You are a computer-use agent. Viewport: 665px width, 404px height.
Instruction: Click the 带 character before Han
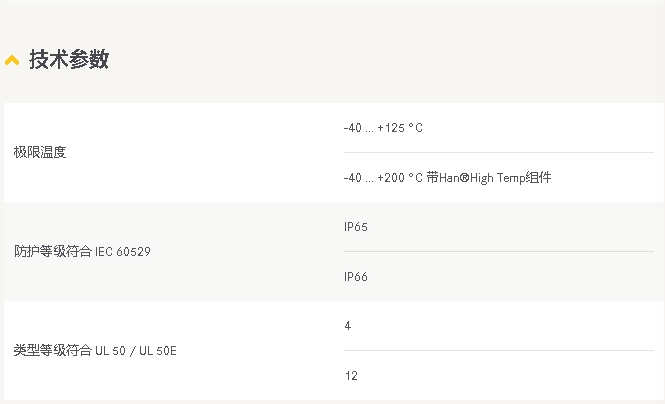[x=431, y=178]
